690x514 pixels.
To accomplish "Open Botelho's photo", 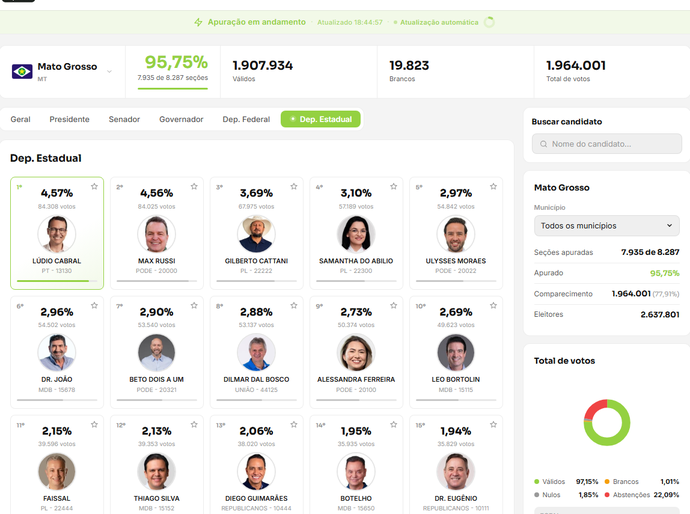I will tap(356, 472).
